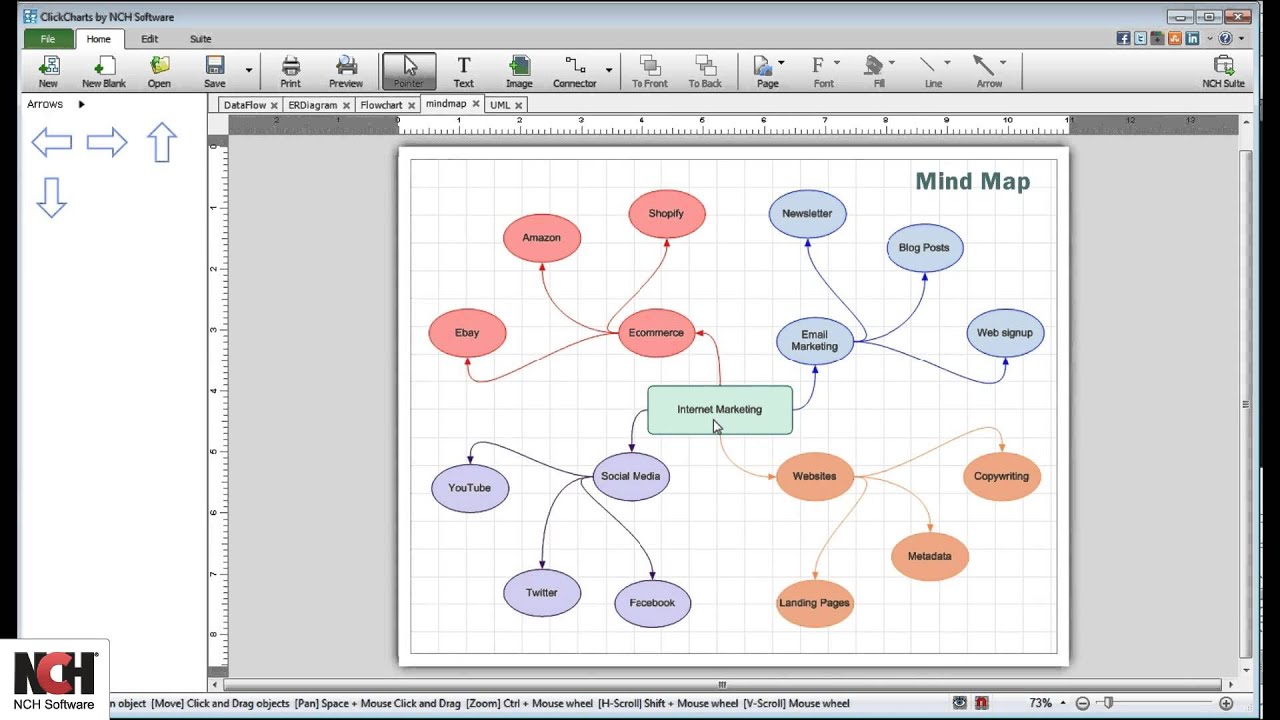Click the zoom out minus button
This screenshot has width=1280, height=720.
pyautogui.click(x=1082, y=703)
